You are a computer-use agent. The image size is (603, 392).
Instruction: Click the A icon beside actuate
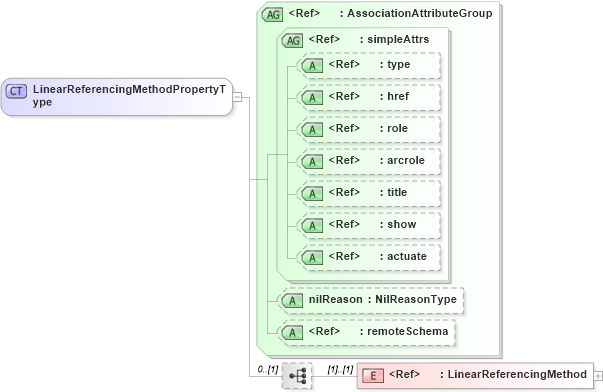pyautogui.click(x=312, y=257)
